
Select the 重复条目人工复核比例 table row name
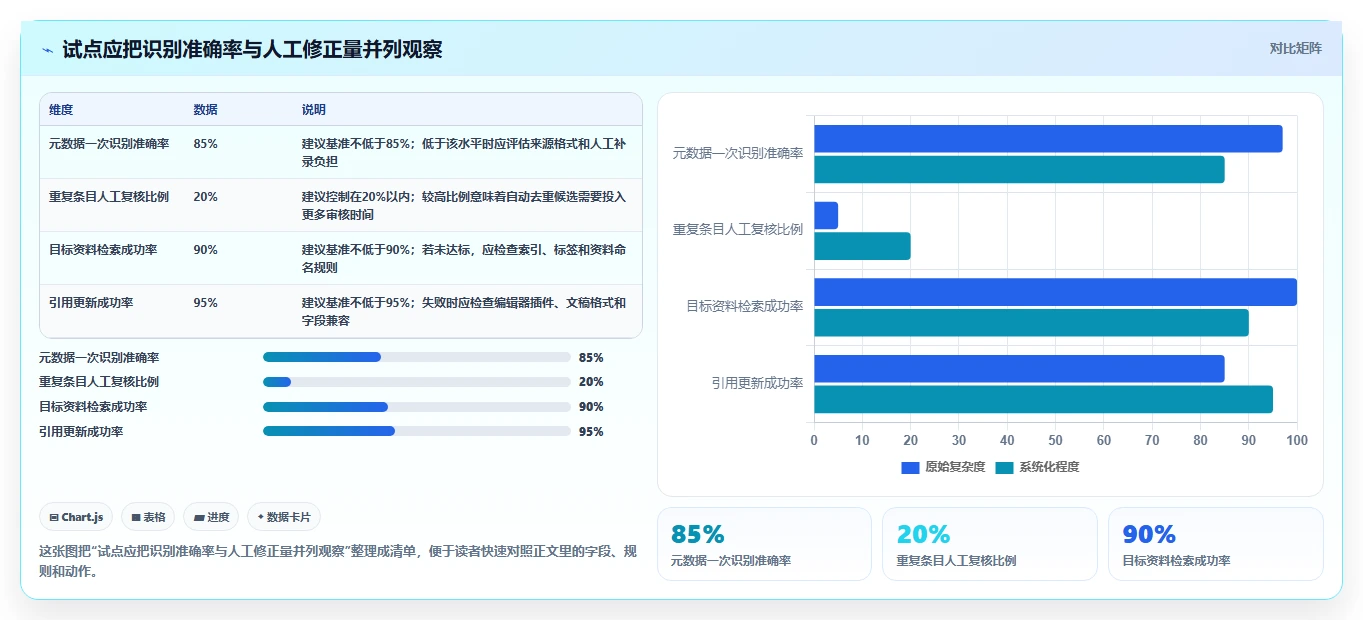point(109,197)
